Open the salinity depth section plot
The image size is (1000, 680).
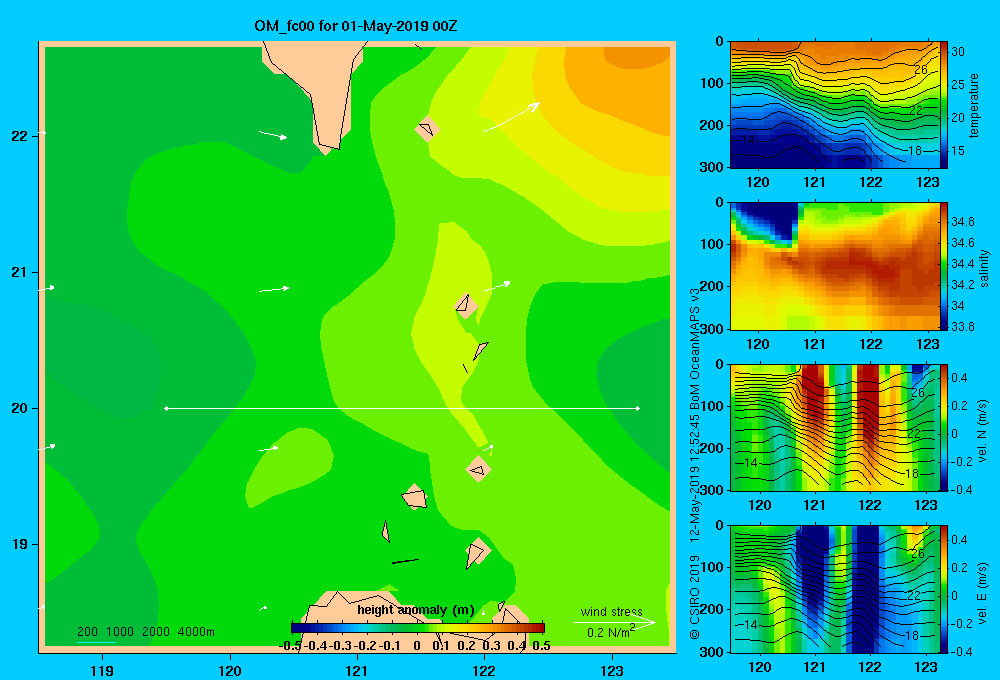835,266
